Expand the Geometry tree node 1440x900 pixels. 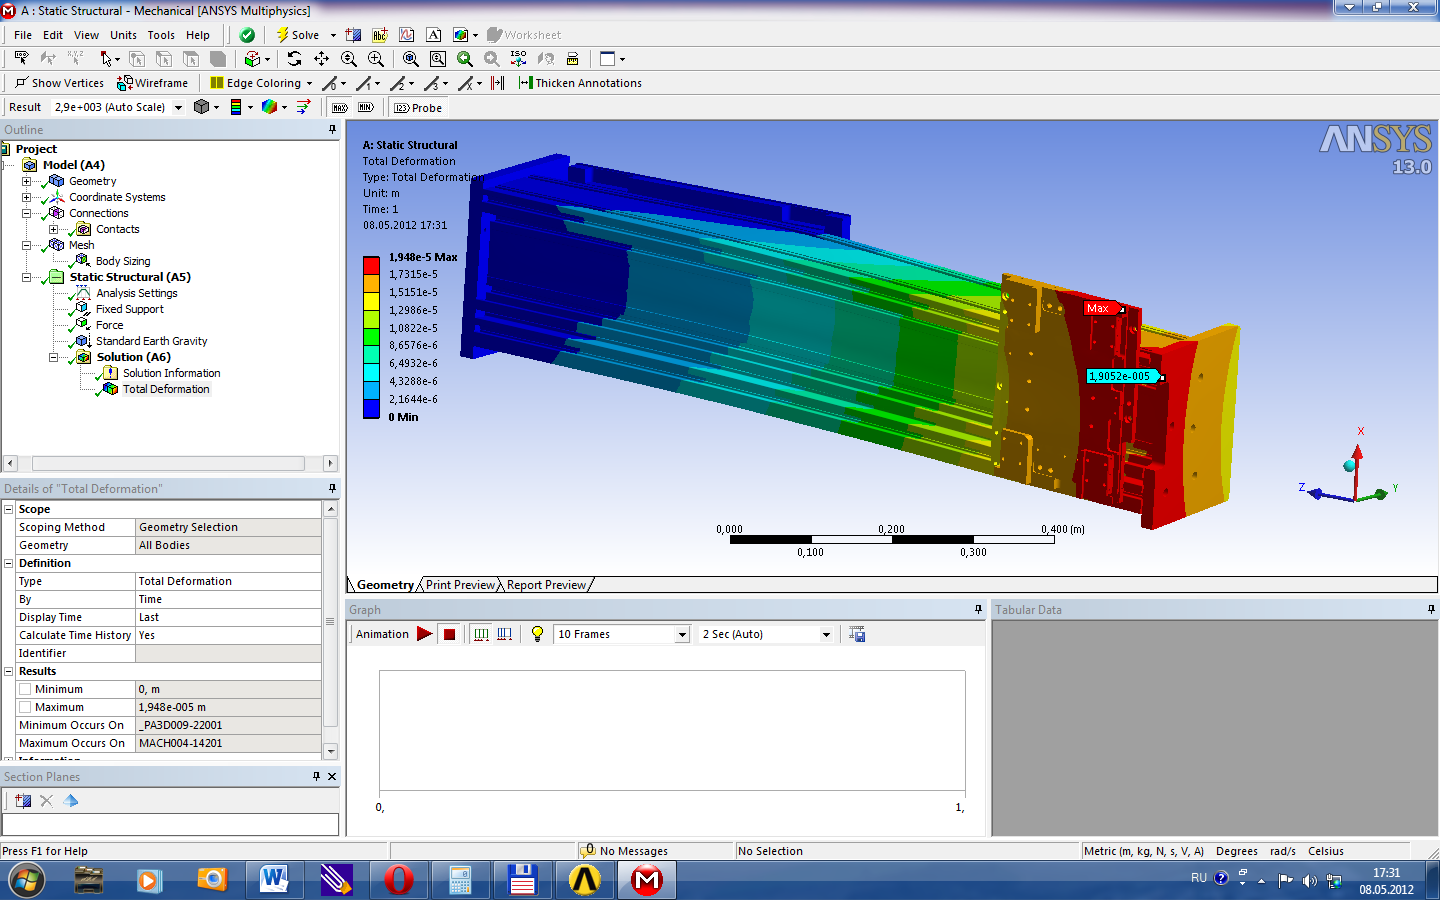[x=27, y=181]
